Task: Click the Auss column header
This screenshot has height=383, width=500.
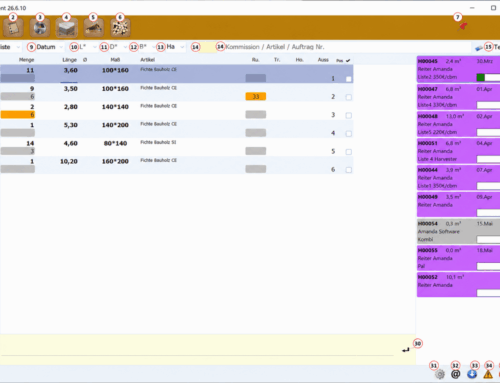Action: point(323,60)
